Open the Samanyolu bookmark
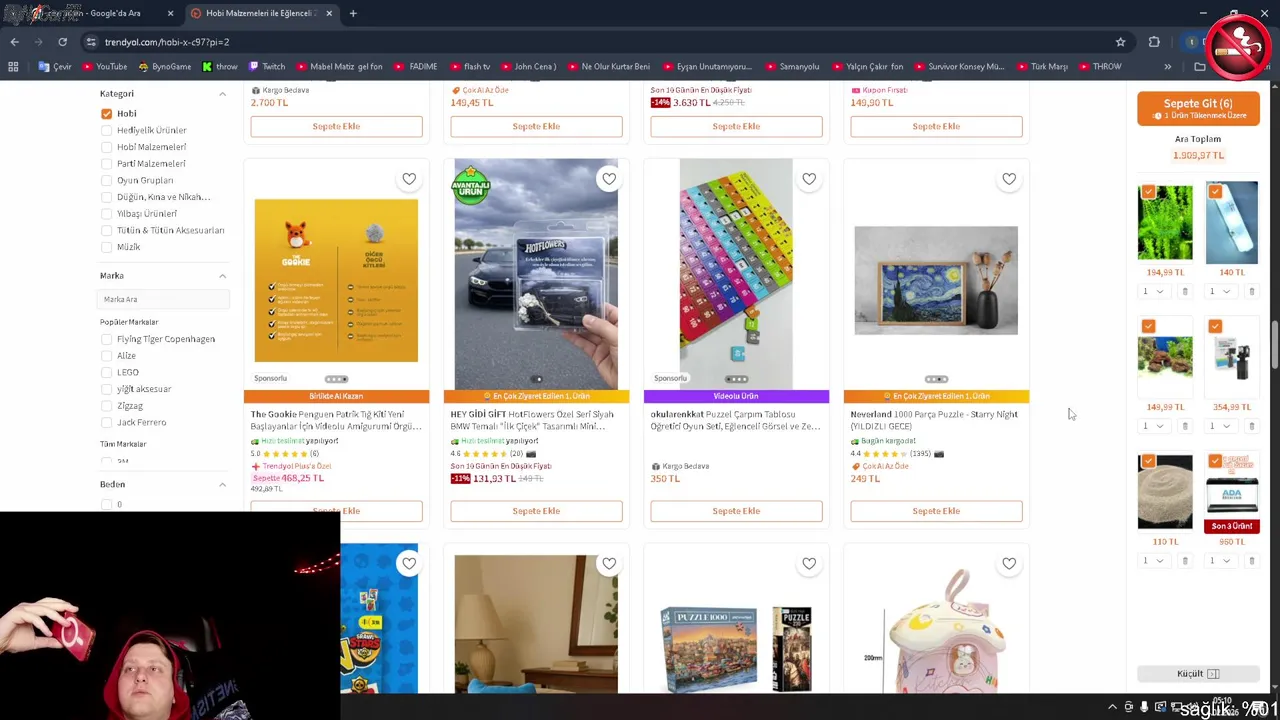 pyautogui.click(x=792, y=66)
